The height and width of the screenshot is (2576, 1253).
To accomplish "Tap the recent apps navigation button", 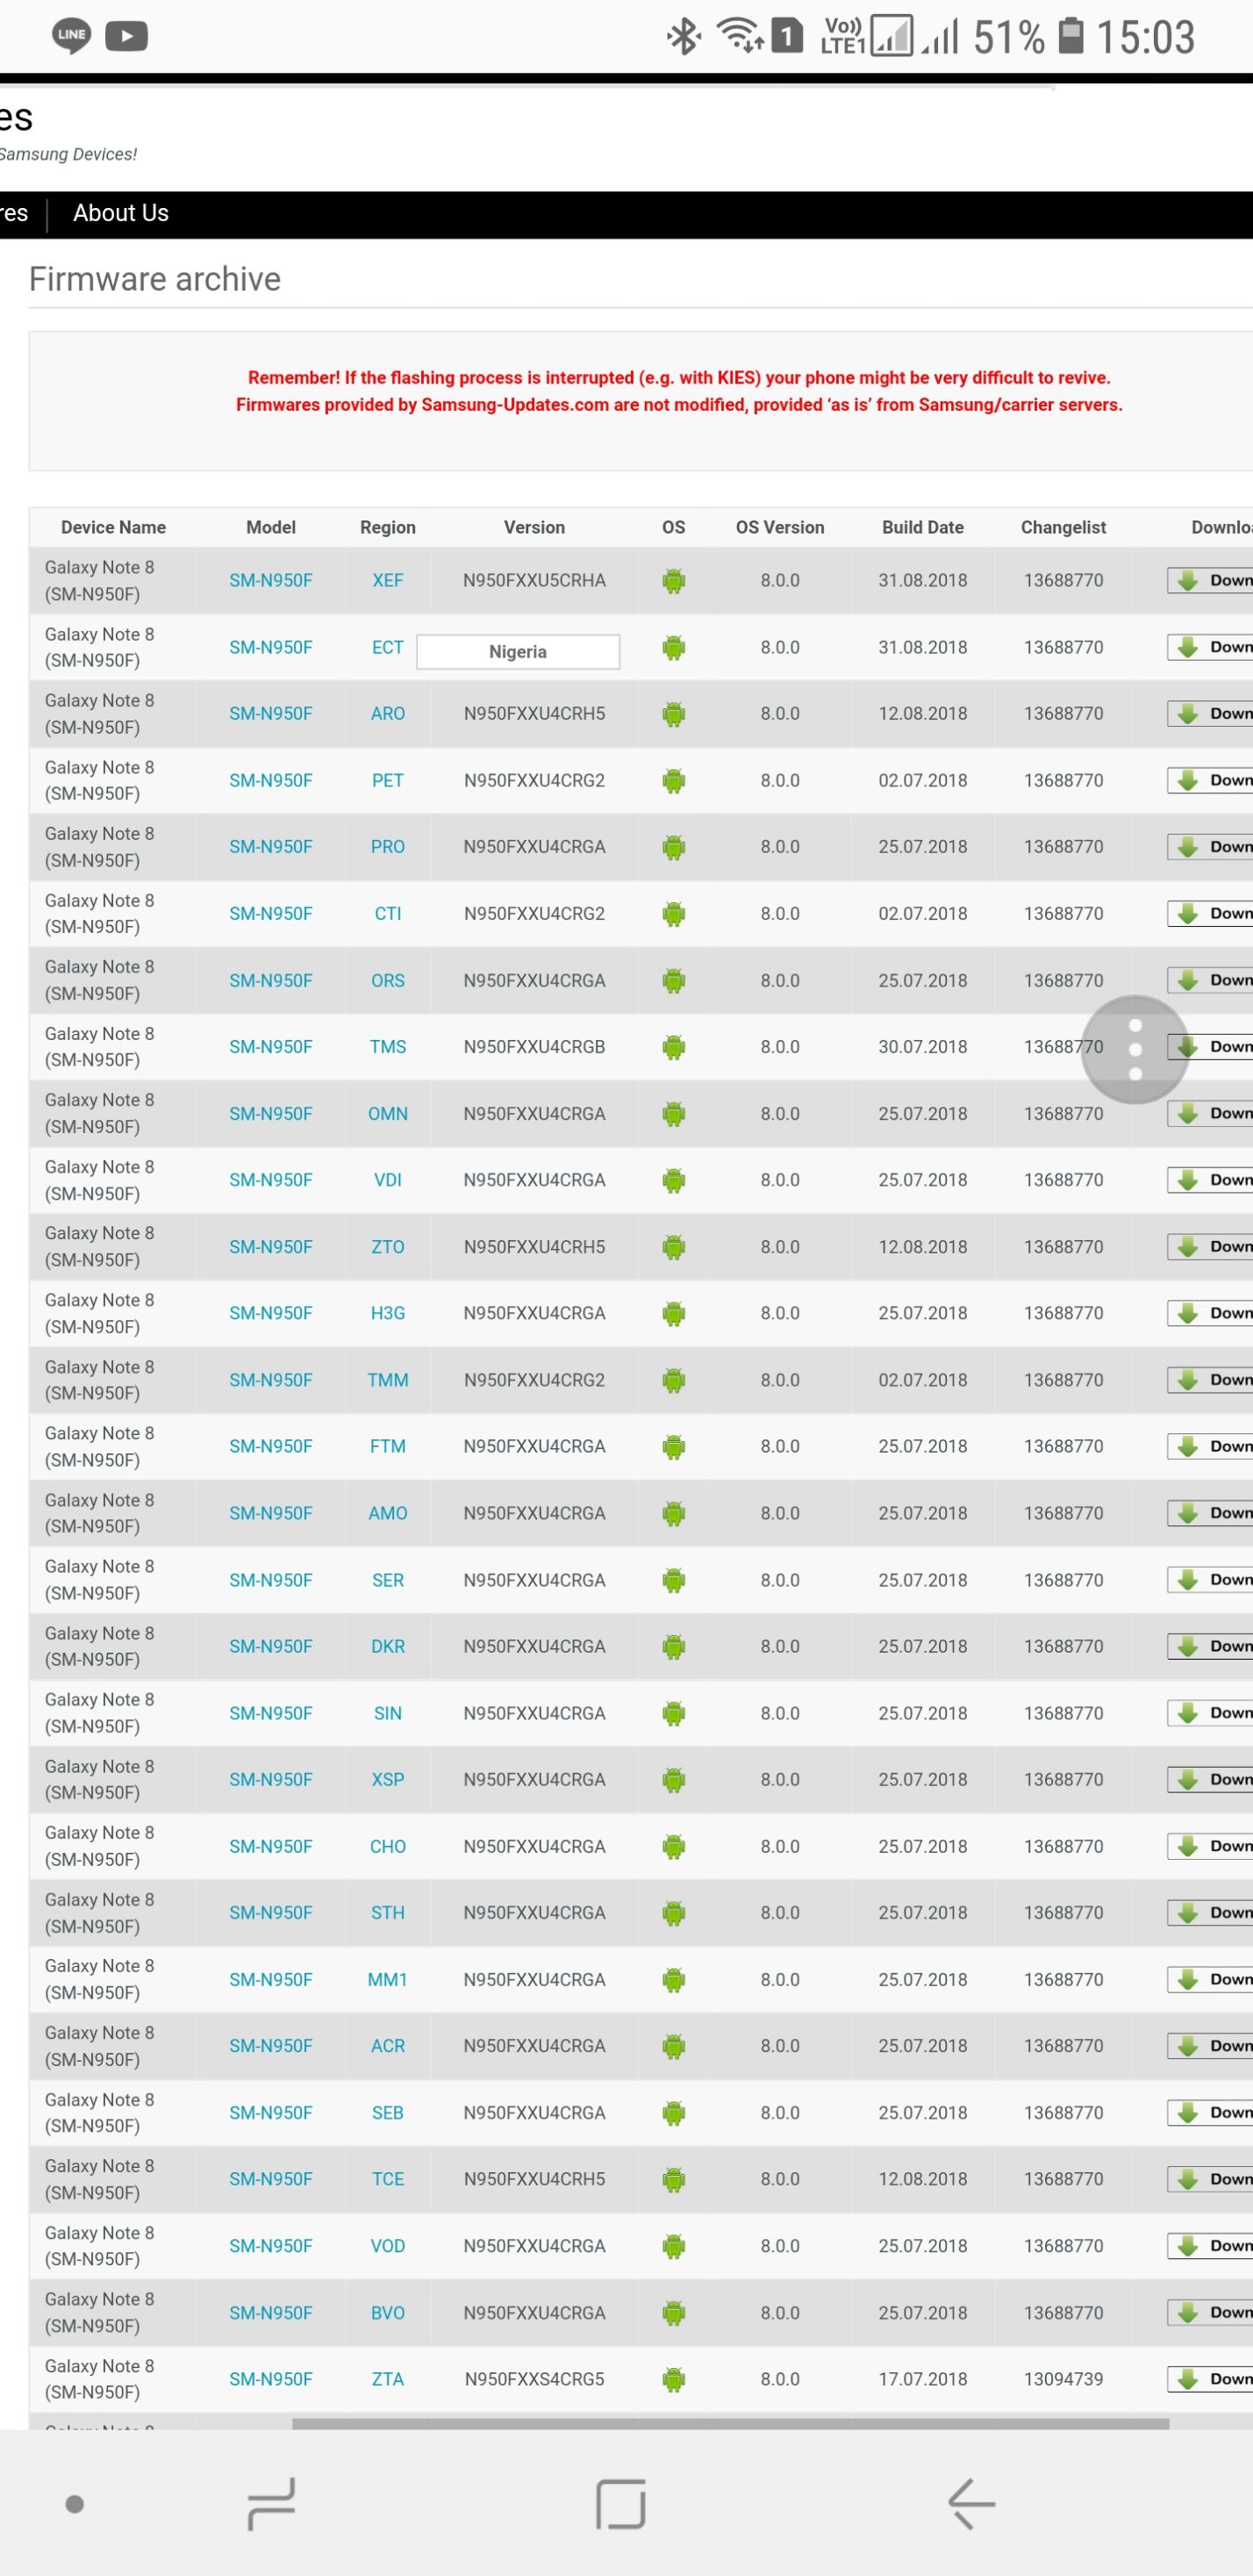I will point(272,2503).
